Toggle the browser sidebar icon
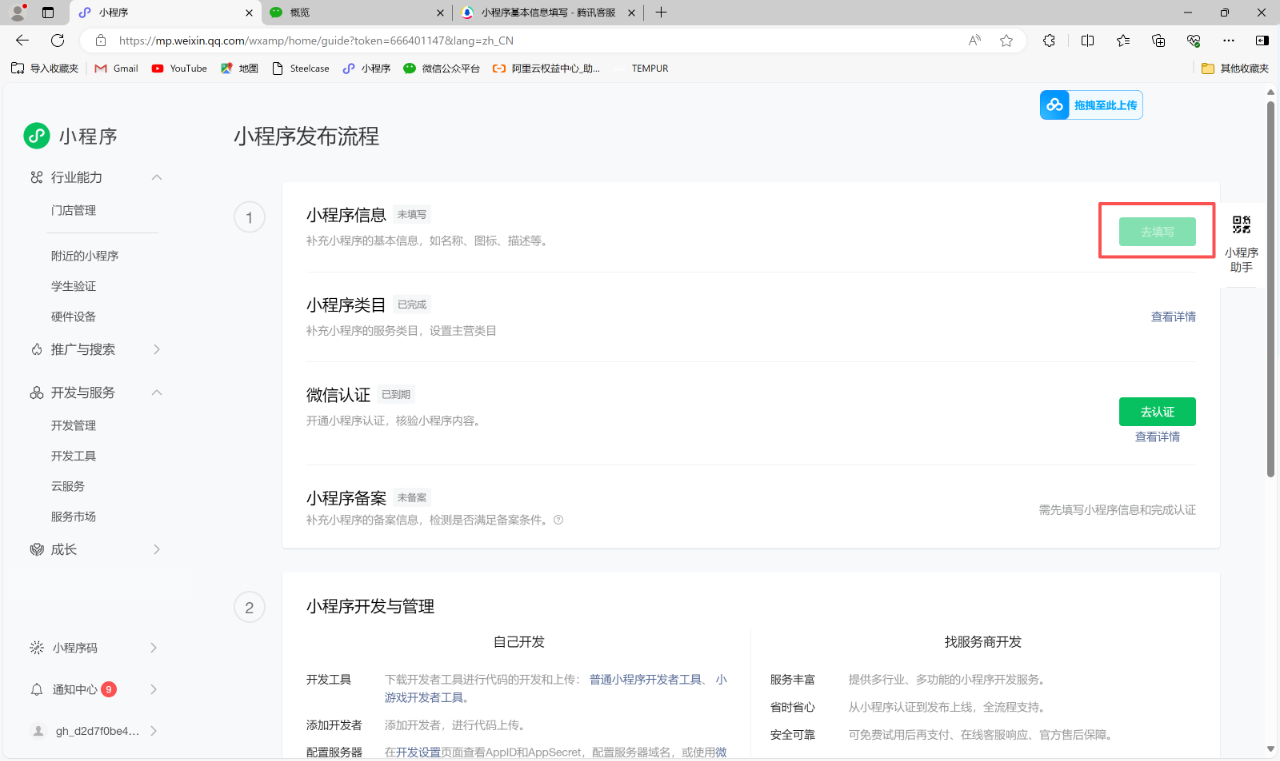The height and width of the screenshot is (761, 1280). tap(1261, 41)
